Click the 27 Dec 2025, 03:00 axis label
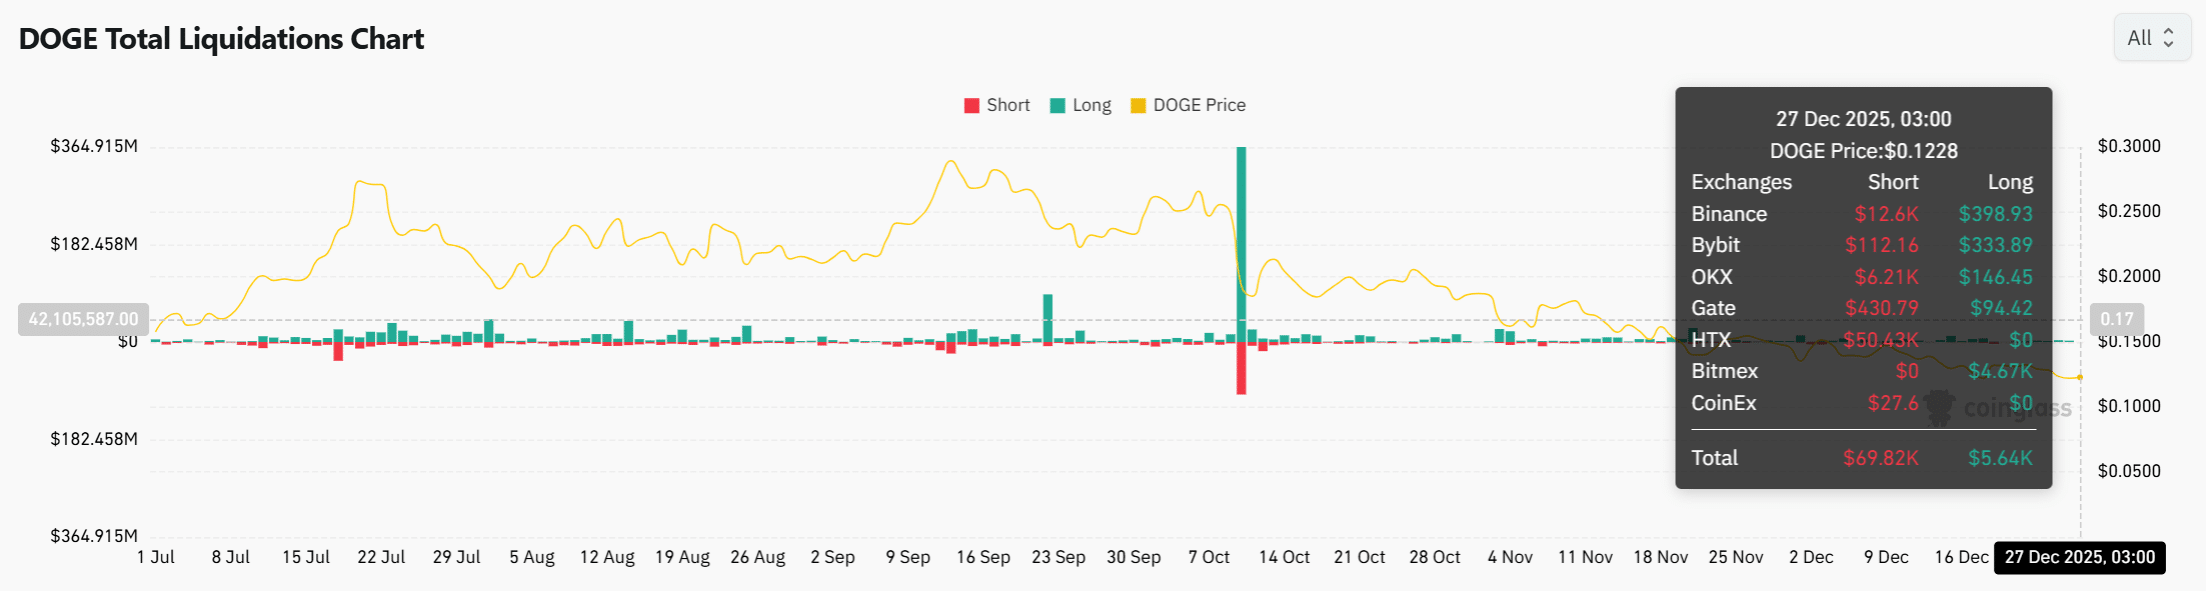This screenshot has width=2206, height=591. click(x=2079, y=557)
